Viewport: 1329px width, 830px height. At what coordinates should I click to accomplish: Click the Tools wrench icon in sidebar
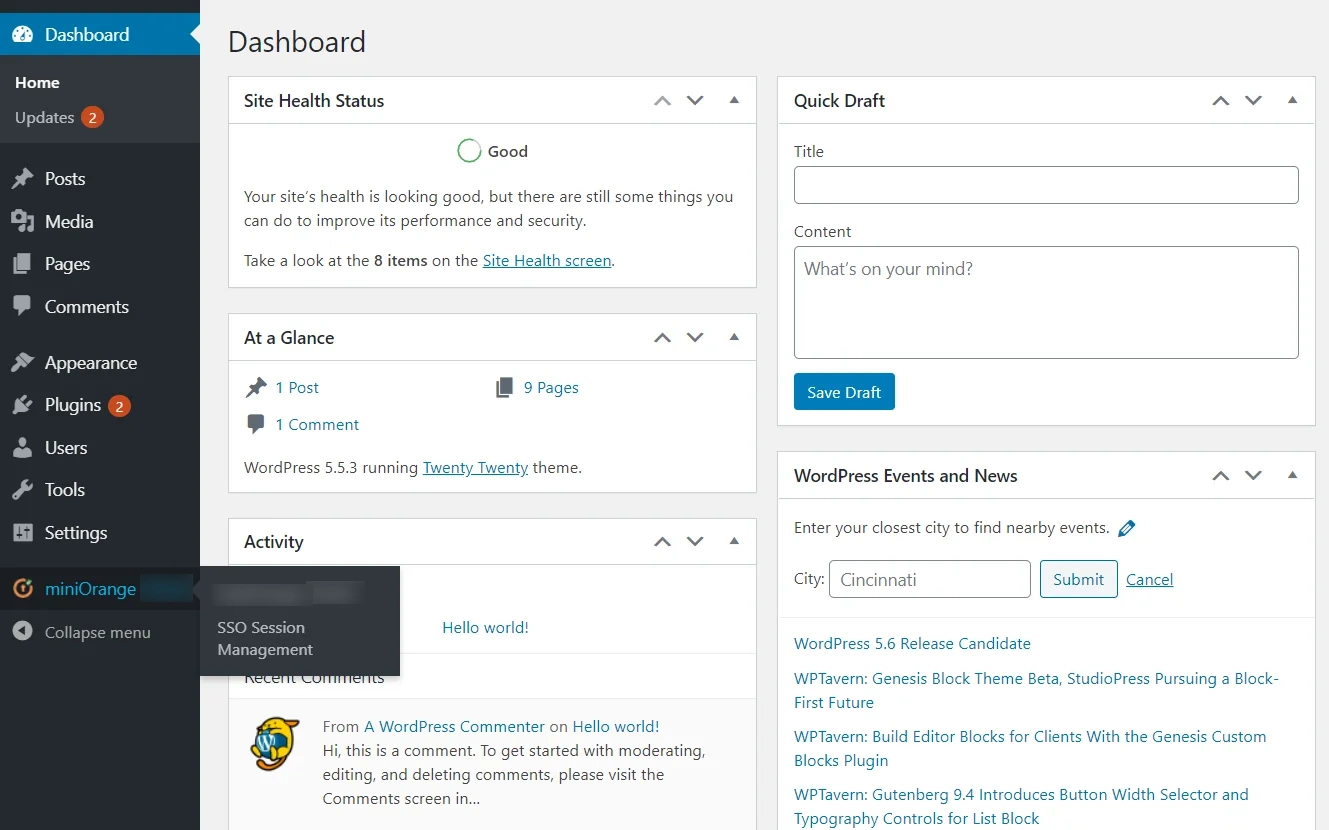click(x=22, y=490)
